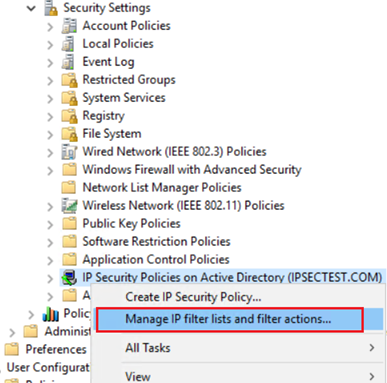This screenshot has width=387, height=383.
Task: Collapse the Security Settings node
Action: (31, 8)
